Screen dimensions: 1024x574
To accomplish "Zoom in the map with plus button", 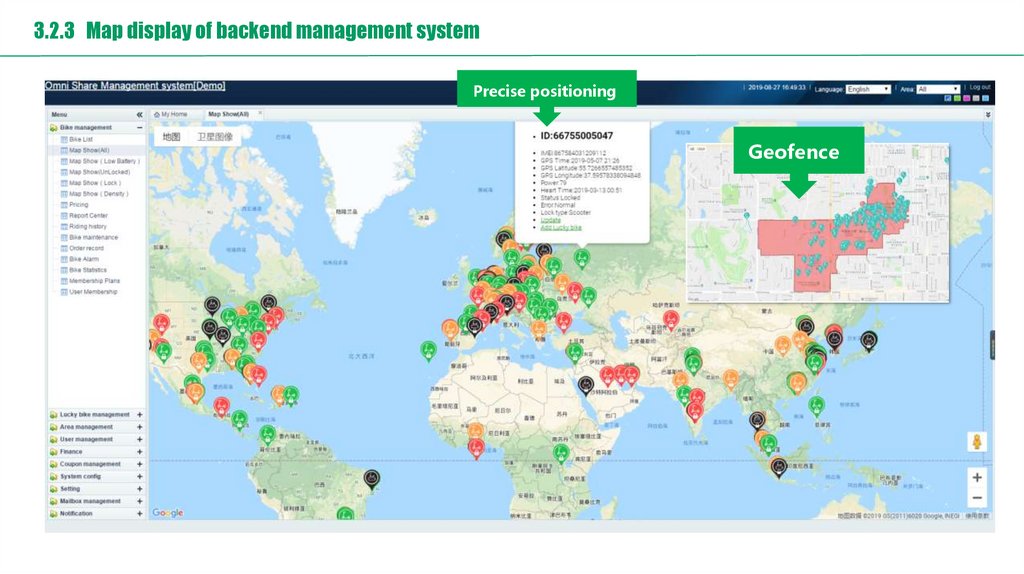I will 976,477.
